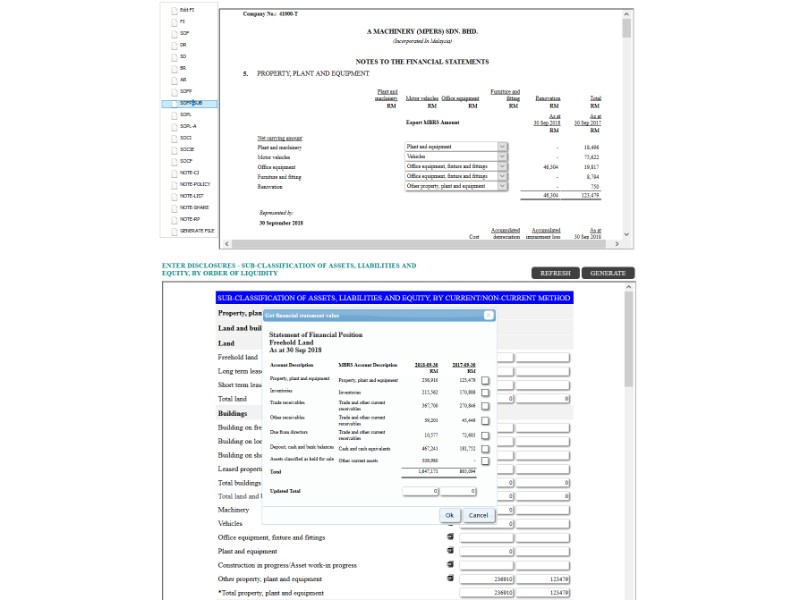Enable the Deposit, cash and bank balances checkbox
The width and height of the screenshot is (800, 600).
pyautogui.click(x=485, y=449)
